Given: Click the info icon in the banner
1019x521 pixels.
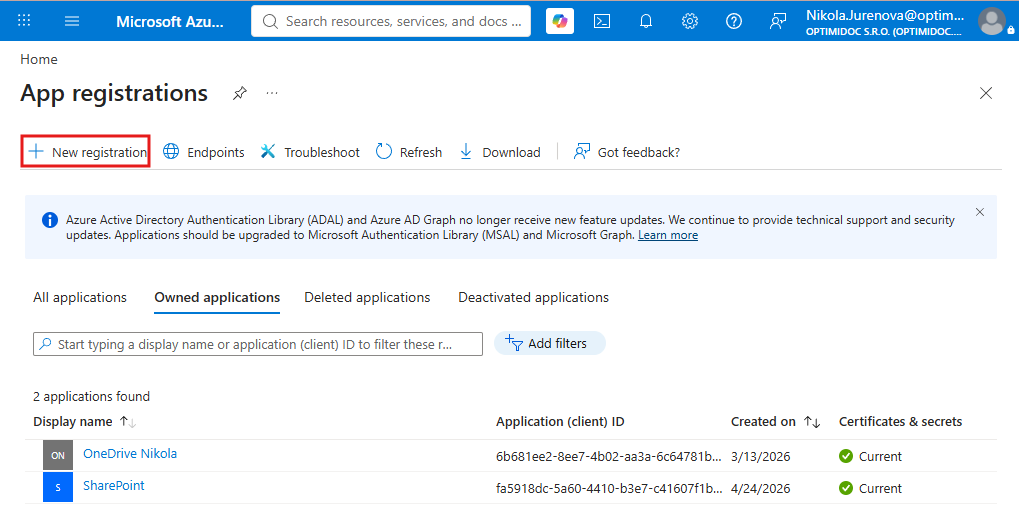Looking at the screenshot, I should [50, 220].
